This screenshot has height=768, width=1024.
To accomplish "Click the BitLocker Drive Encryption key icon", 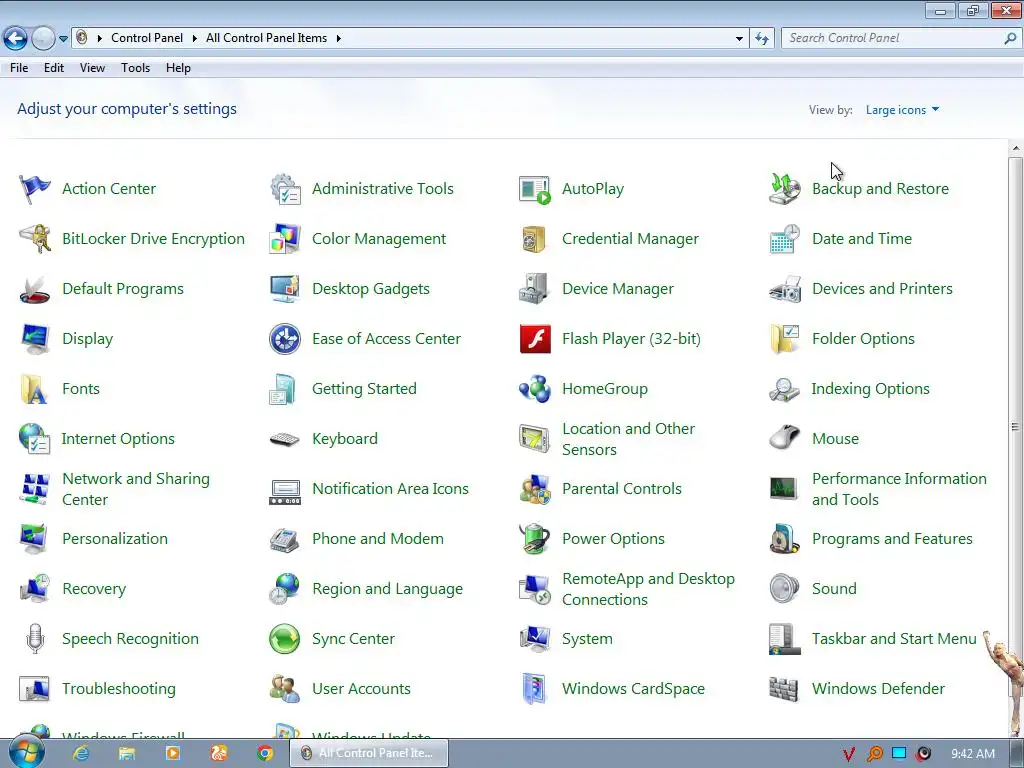I will [35, 239].
